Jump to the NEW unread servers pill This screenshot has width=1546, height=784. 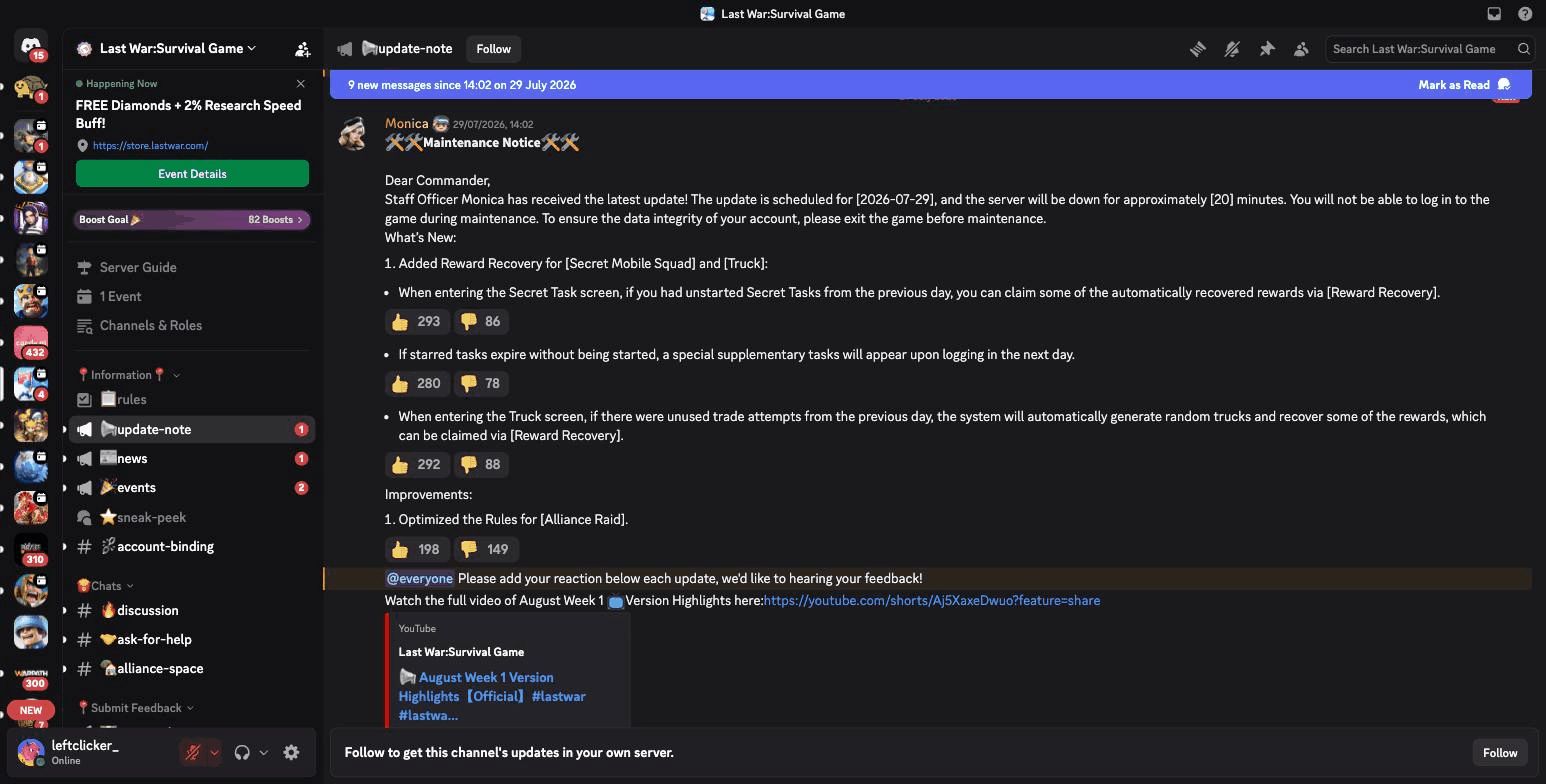click(x=31, y=710)
